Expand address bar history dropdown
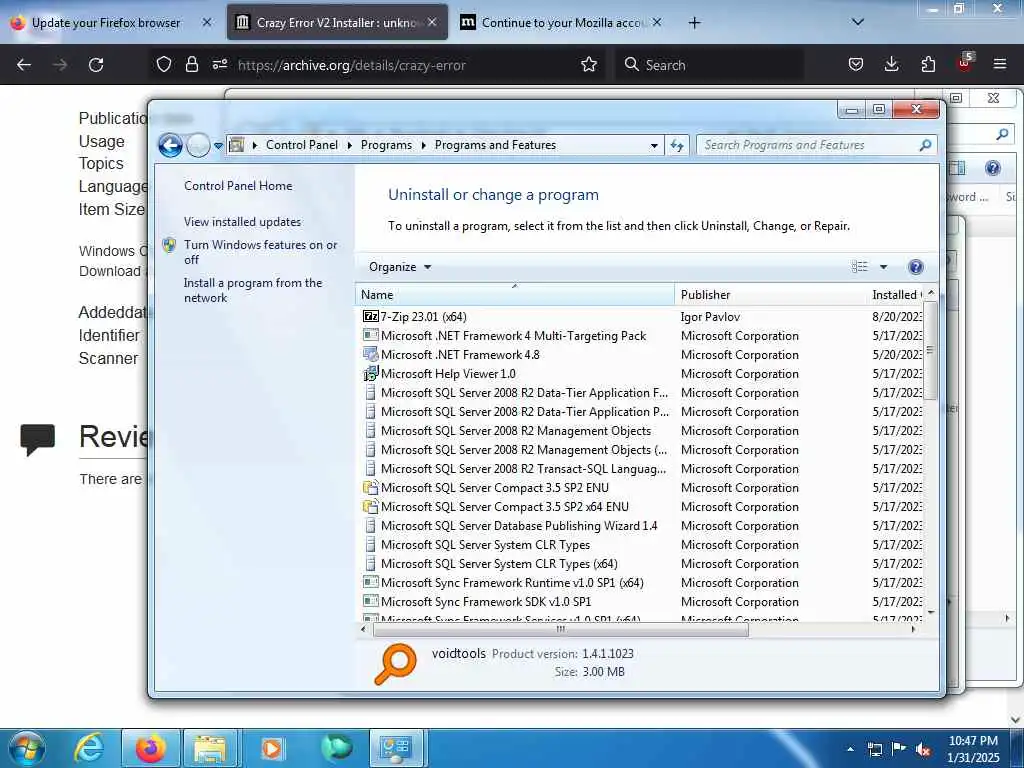 [x=654, y=146]
